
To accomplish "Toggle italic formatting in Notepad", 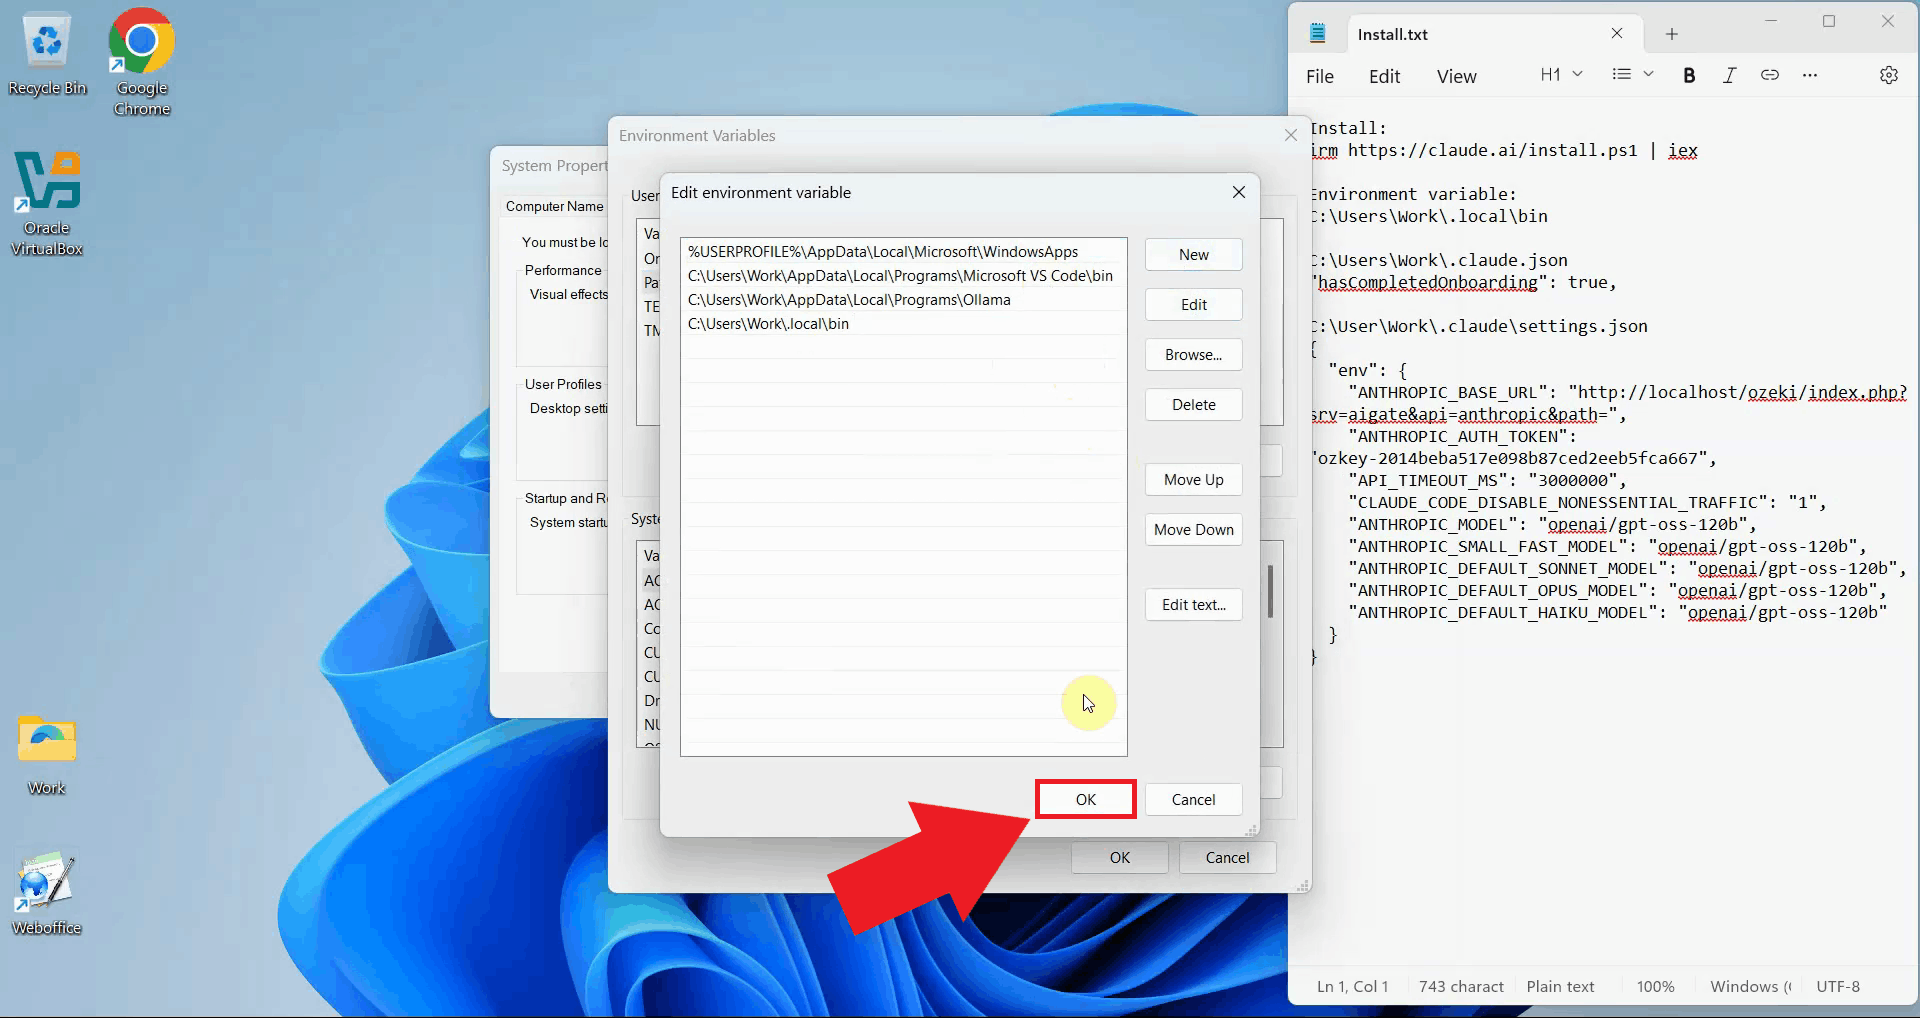I will pyautogui.click(x=1729, y=75).
